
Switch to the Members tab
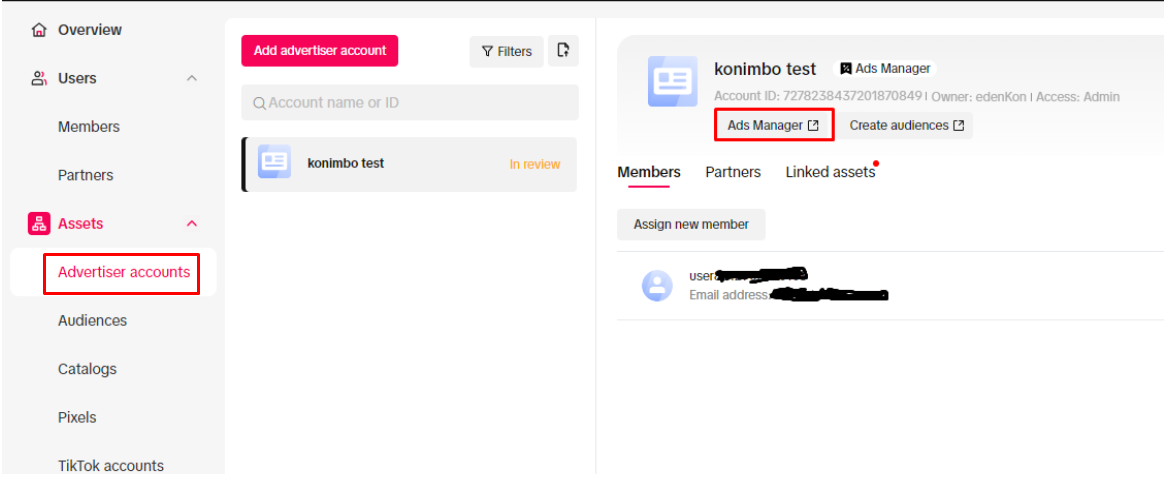point(649,172)
